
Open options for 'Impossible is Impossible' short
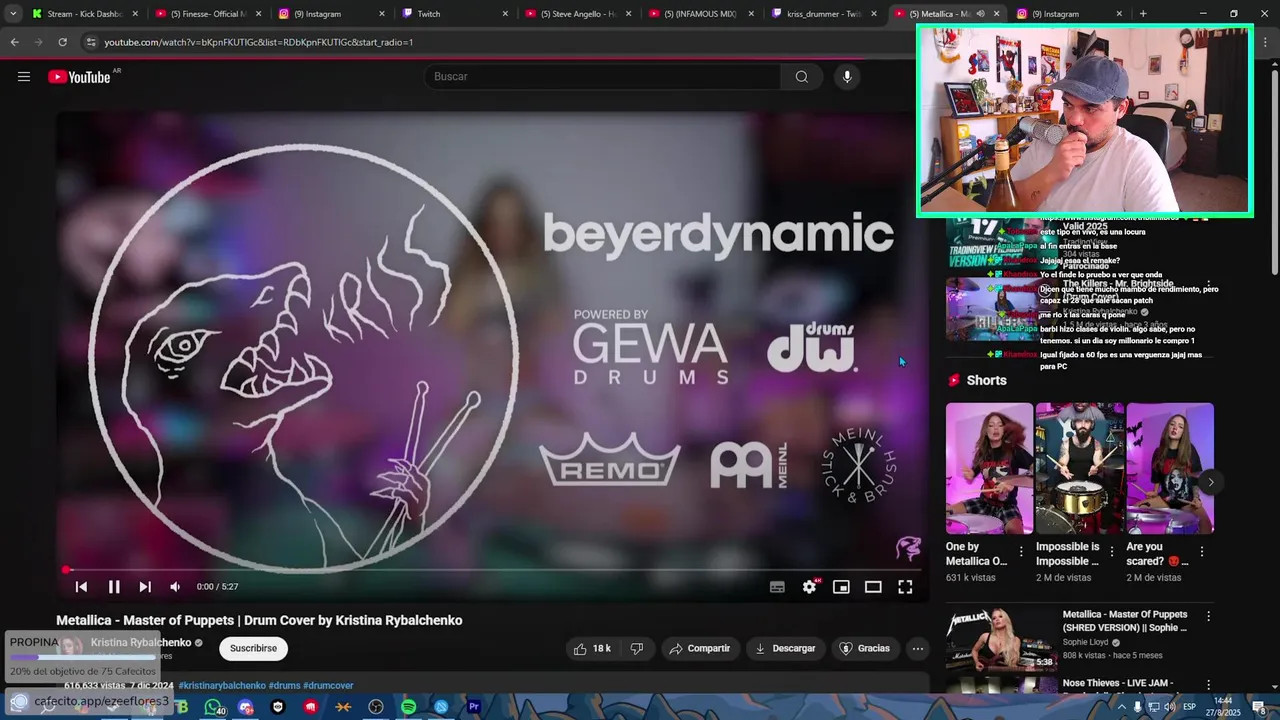(1111, 551)
